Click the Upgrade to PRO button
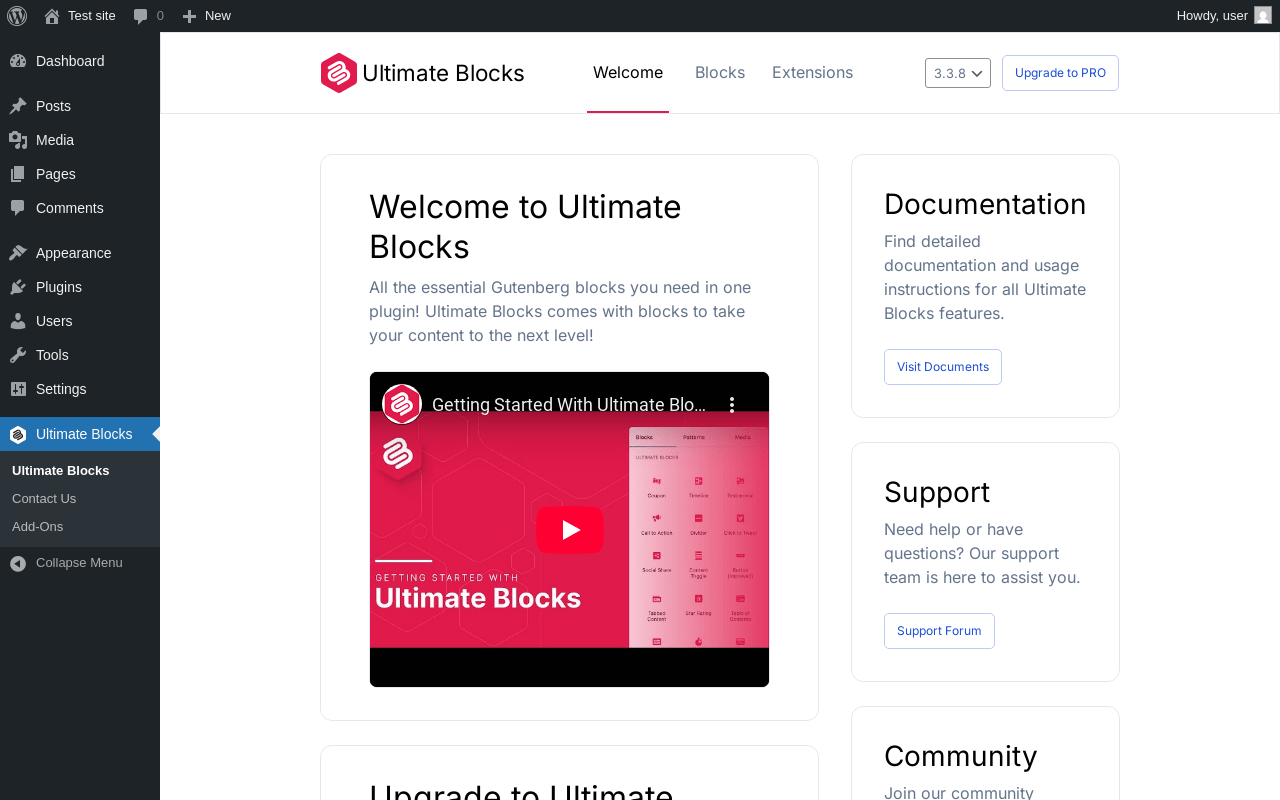 pyautogui.click(x=1060, y=73)
